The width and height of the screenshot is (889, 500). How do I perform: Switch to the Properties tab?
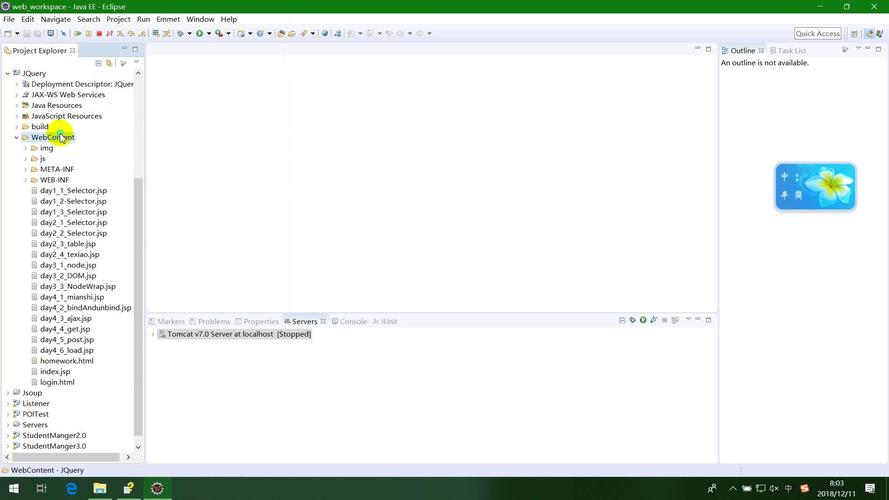(x=257, y=321)
